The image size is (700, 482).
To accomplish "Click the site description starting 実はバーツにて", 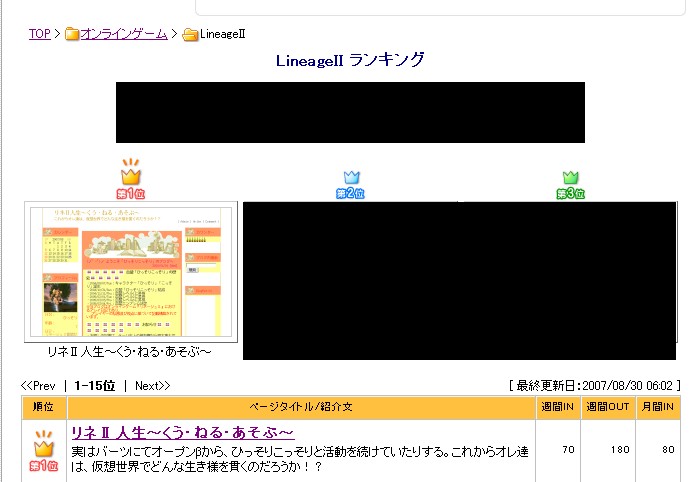I will pos(300,459).
